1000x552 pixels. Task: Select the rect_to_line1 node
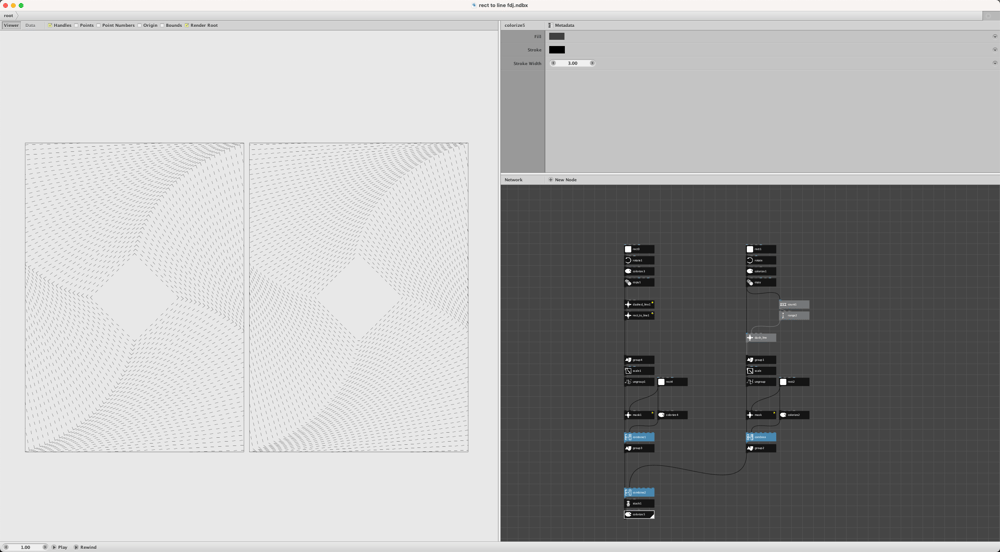(639, 316)
